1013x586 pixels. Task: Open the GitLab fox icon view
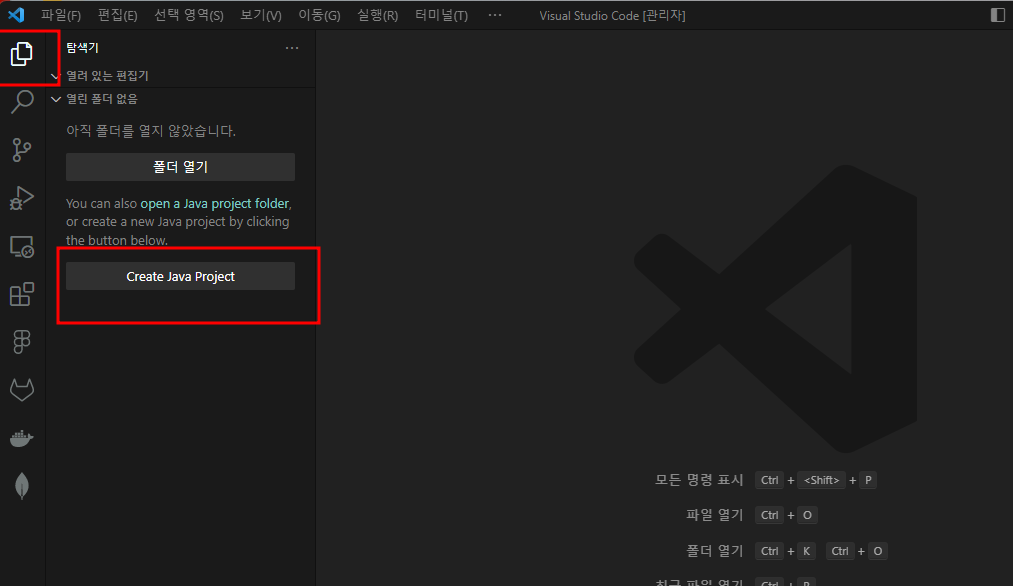(22, 390)
